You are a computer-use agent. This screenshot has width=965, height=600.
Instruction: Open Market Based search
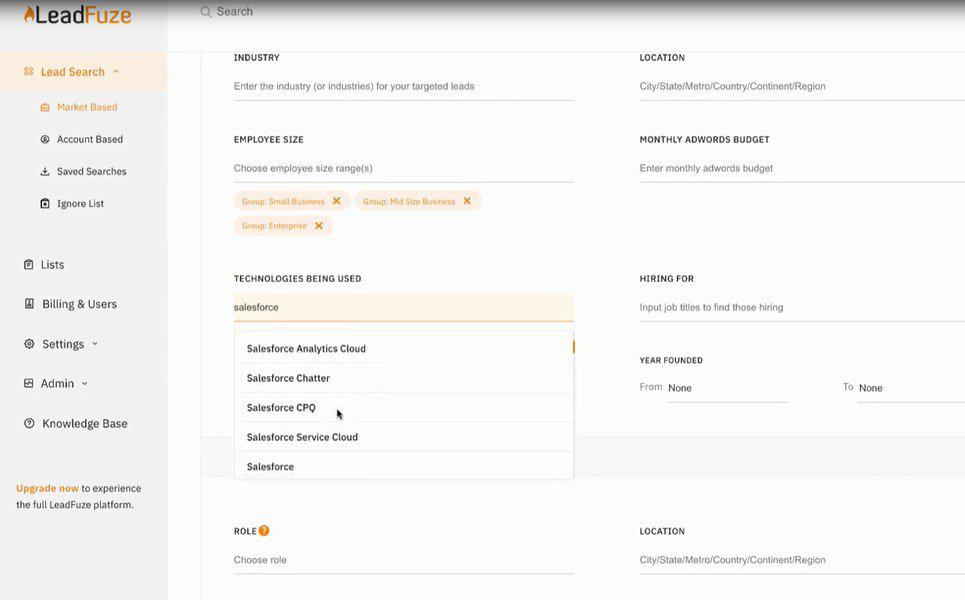pyautogui.click(x=87, y=107)
